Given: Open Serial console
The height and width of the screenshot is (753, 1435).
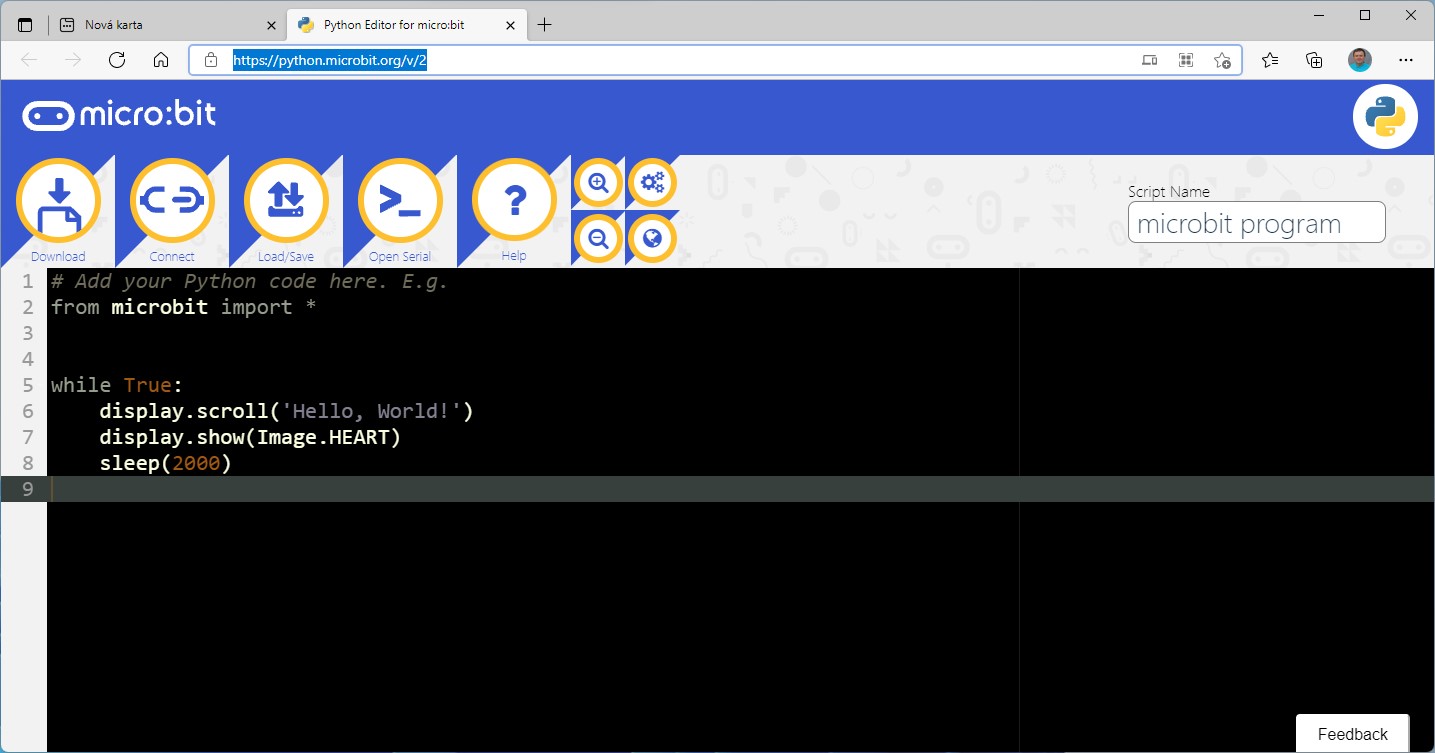Looking at the screenshot, I should pos(400,201).
